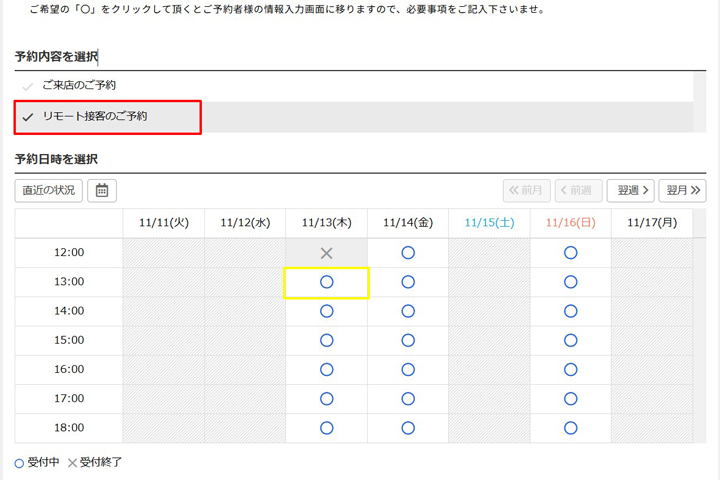Pick the 11/14 18:00 circle slot
Screen dimensions: 720x480
(408, 428)
